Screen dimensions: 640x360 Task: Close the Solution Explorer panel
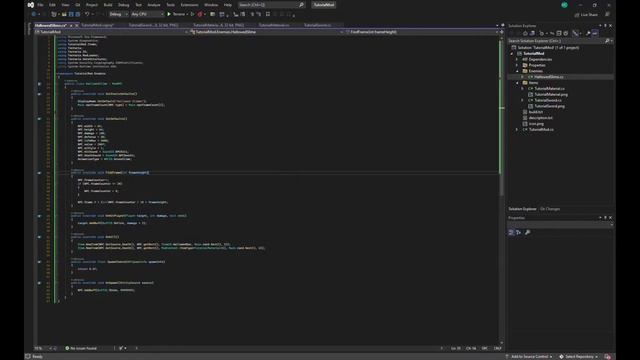pyautogui.click(x=611, y=26)
